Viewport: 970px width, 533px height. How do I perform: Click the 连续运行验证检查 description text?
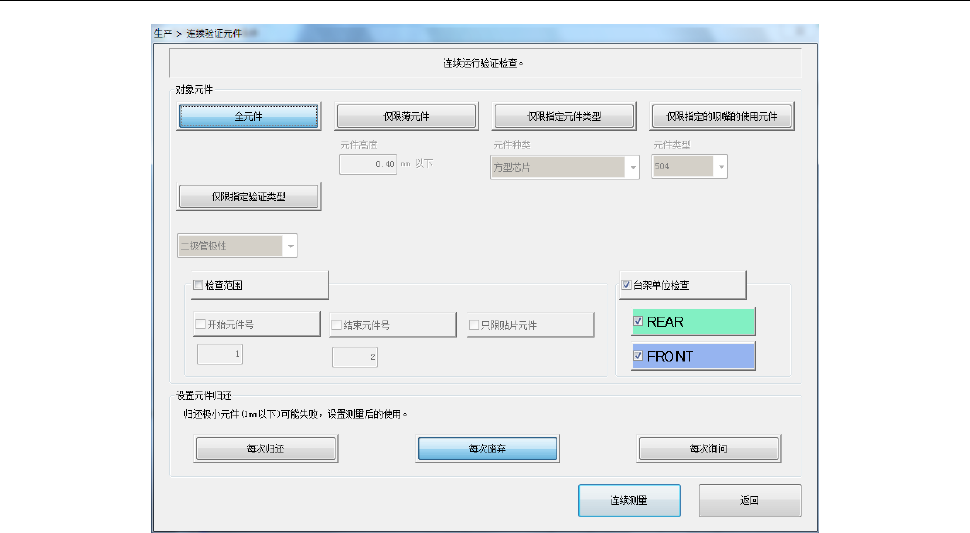point(484,63)
